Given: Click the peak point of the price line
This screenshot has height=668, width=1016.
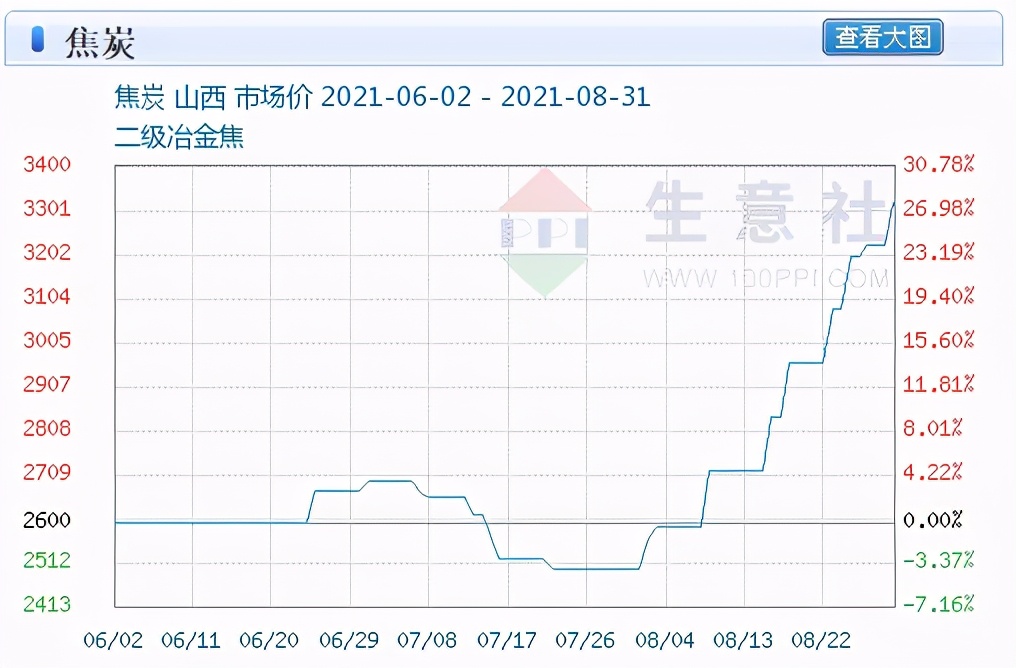Looking at the screenshot, I should pyautogui.click(x=893, y=204).
